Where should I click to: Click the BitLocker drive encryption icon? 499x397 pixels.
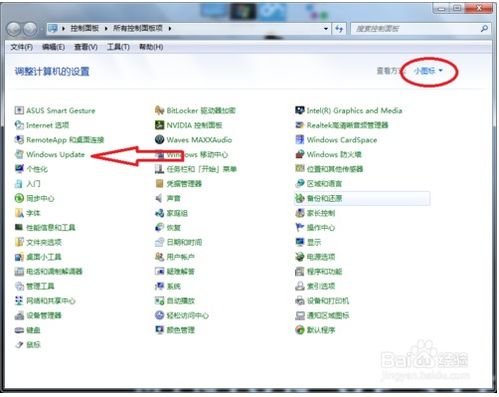coord(159,110)
